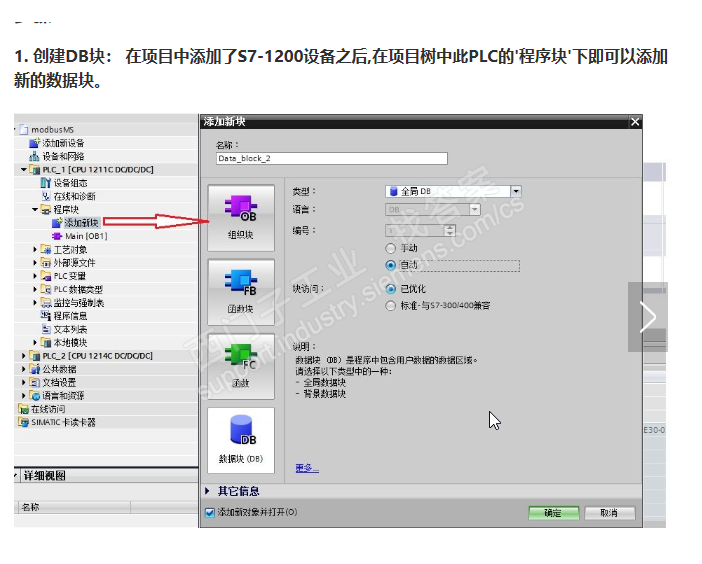Expand the 文档设置 tree node
This screenshot has width=702, height=564.
[24, 382]
